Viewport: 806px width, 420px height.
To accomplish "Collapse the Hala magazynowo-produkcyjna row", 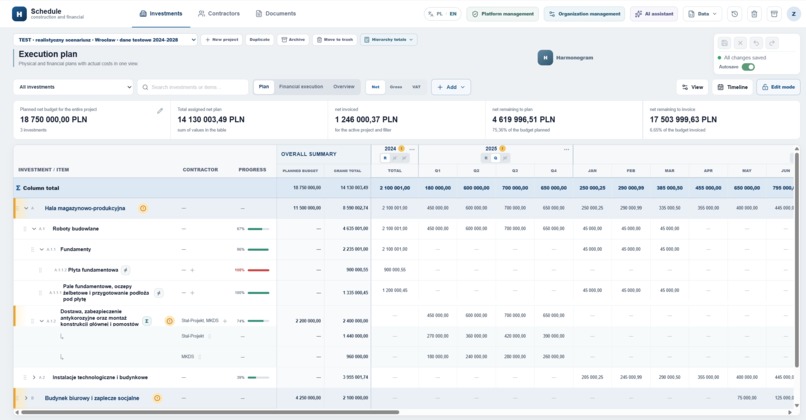I will point(26,208).
